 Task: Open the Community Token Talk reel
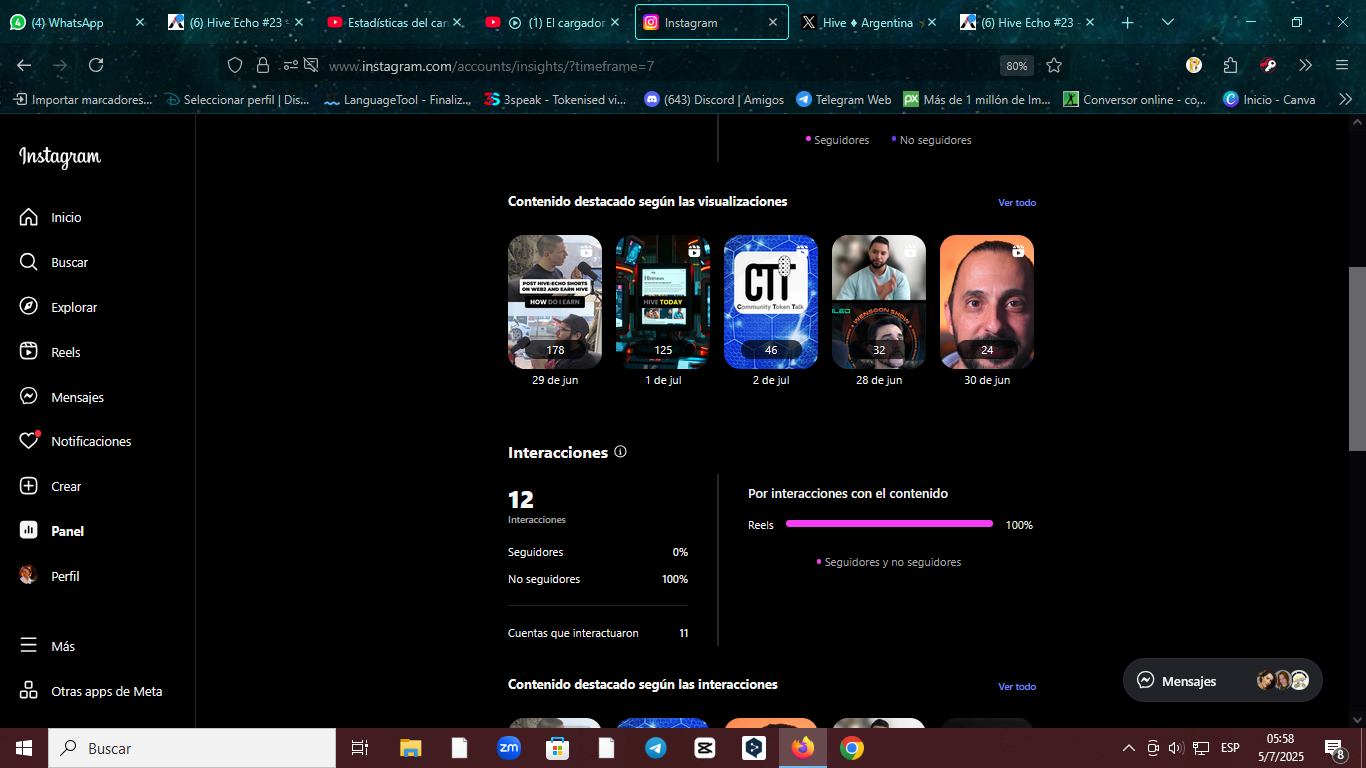click(771, 302)
